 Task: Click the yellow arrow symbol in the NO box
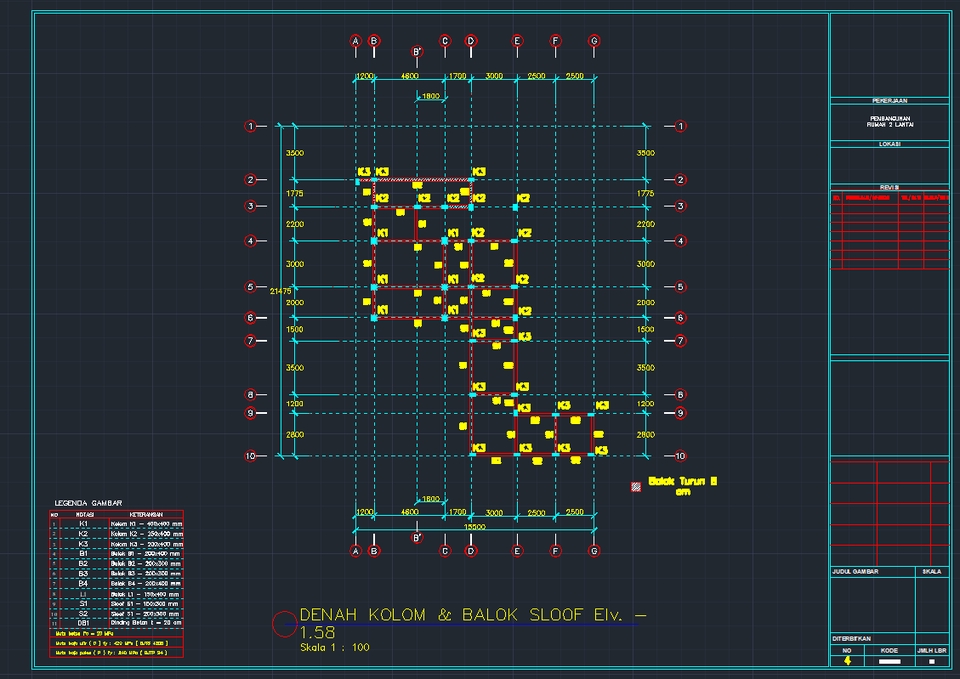point(849,661)
